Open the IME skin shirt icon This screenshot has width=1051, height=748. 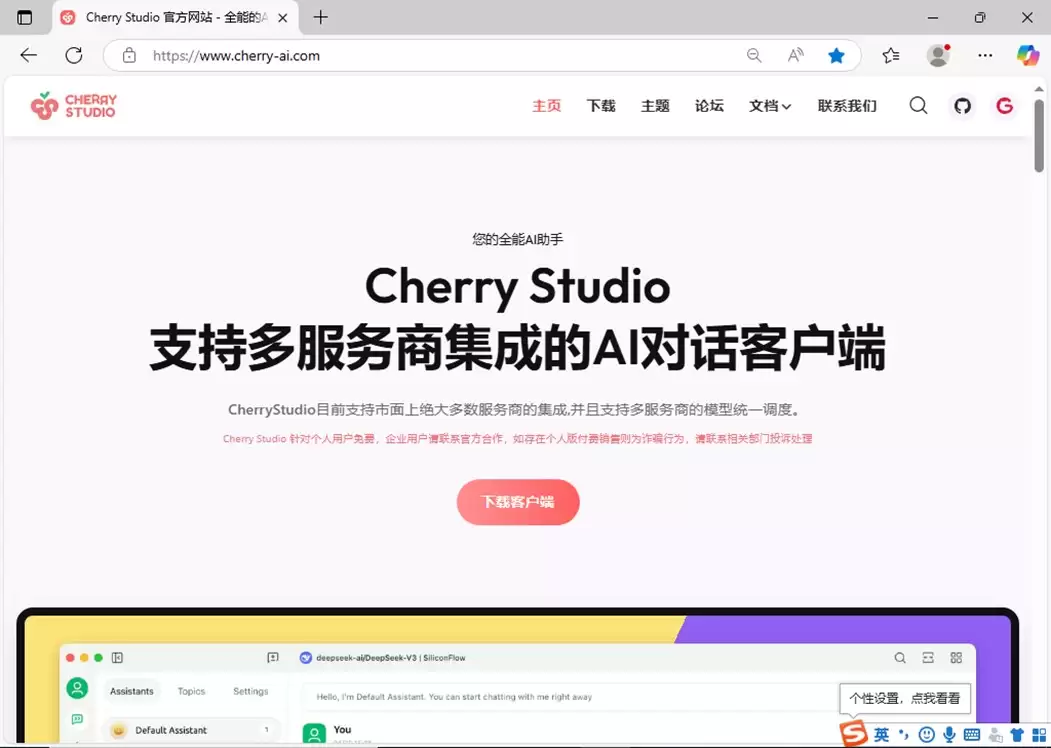pyautogui.click(x=1017, y=735)
